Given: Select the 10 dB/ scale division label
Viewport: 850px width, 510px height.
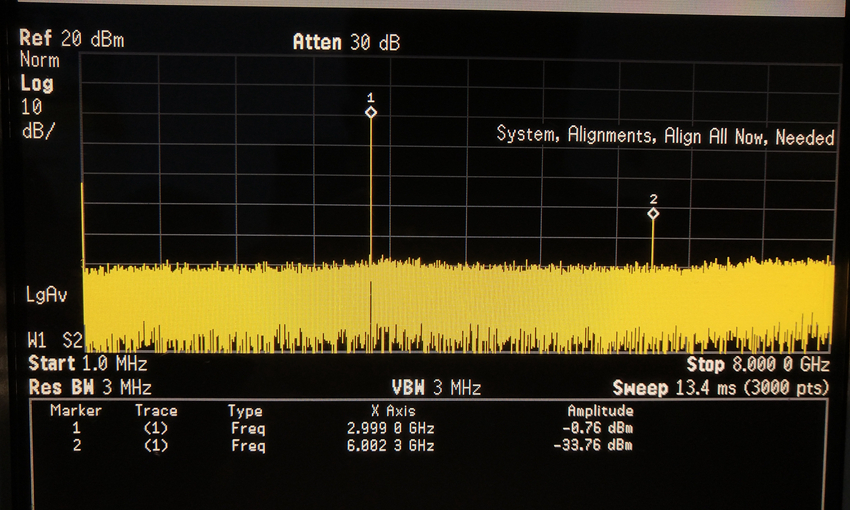Looking at the screenshot, I should (x=39, y=118).
